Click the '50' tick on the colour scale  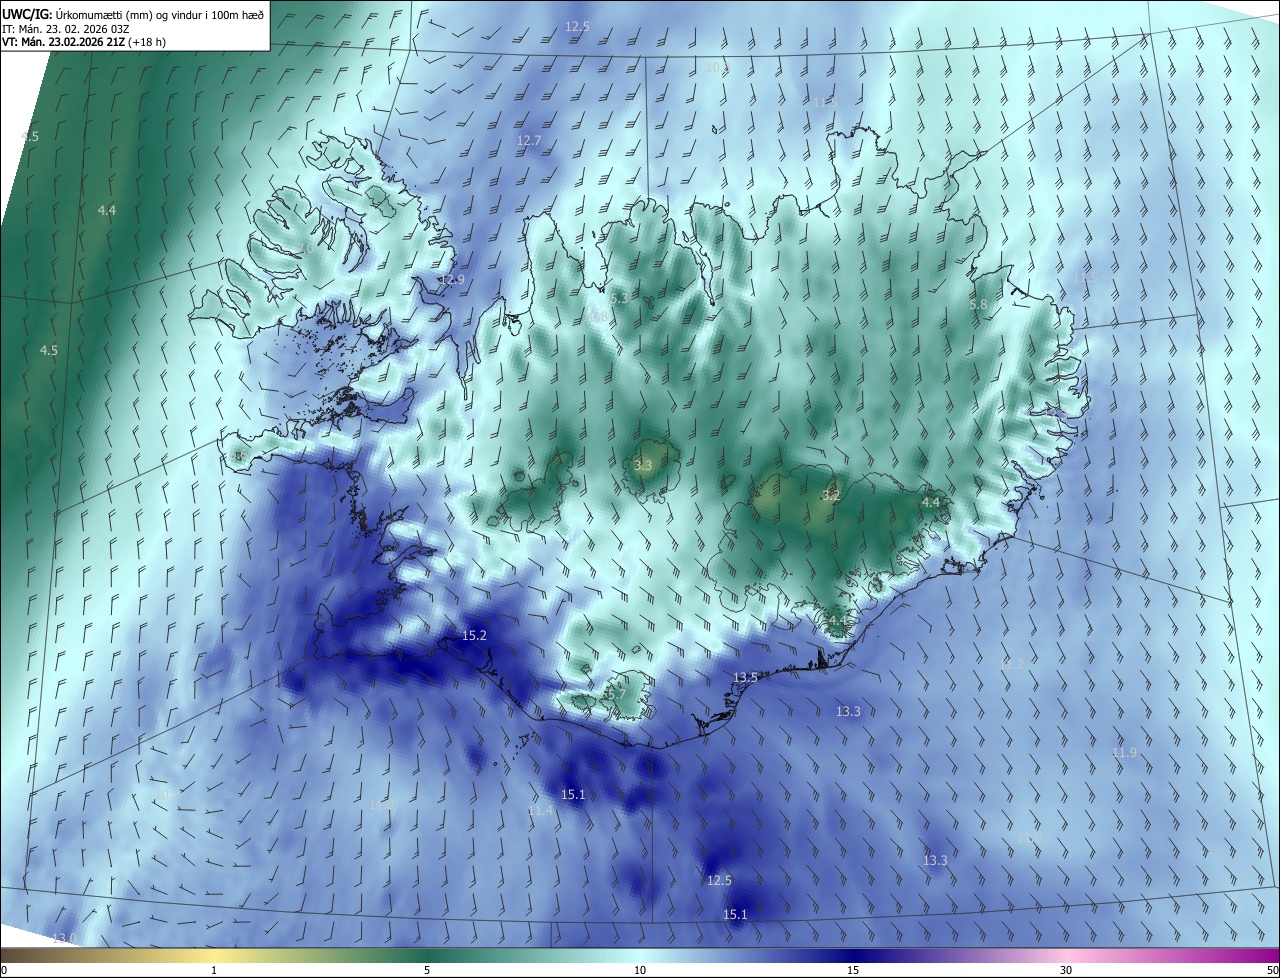coord(1272,970)
